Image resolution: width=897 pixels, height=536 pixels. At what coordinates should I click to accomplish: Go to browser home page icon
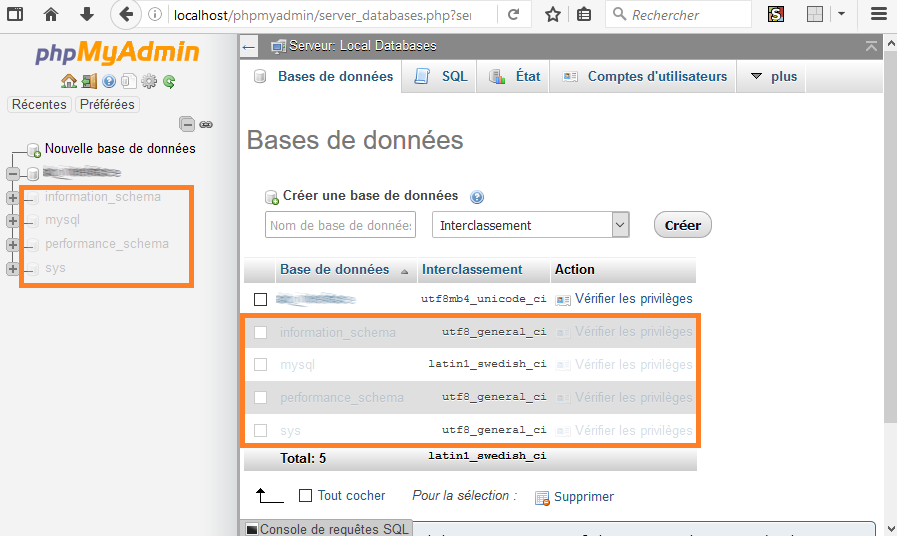point(50,14)
